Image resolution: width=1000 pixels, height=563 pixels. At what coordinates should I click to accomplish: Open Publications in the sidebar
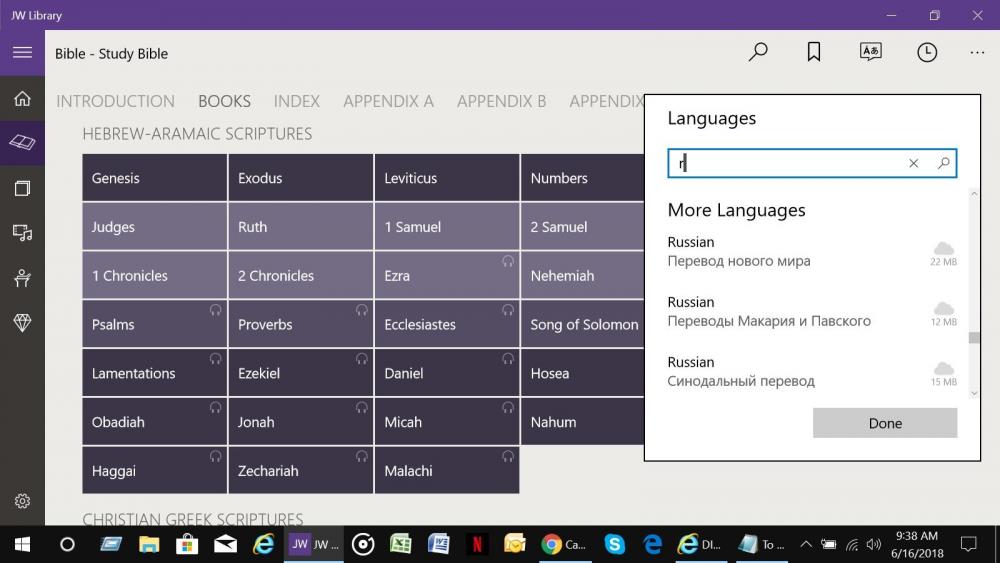[22, 188]
